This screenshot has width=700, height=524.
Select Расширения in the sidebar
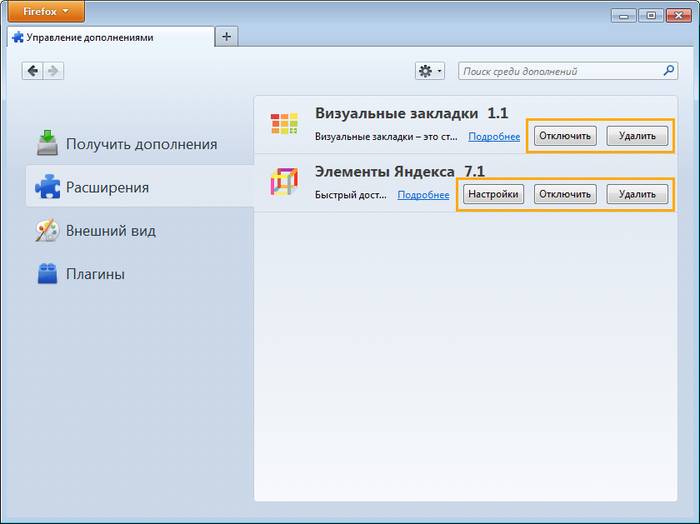tap(107, 187)
